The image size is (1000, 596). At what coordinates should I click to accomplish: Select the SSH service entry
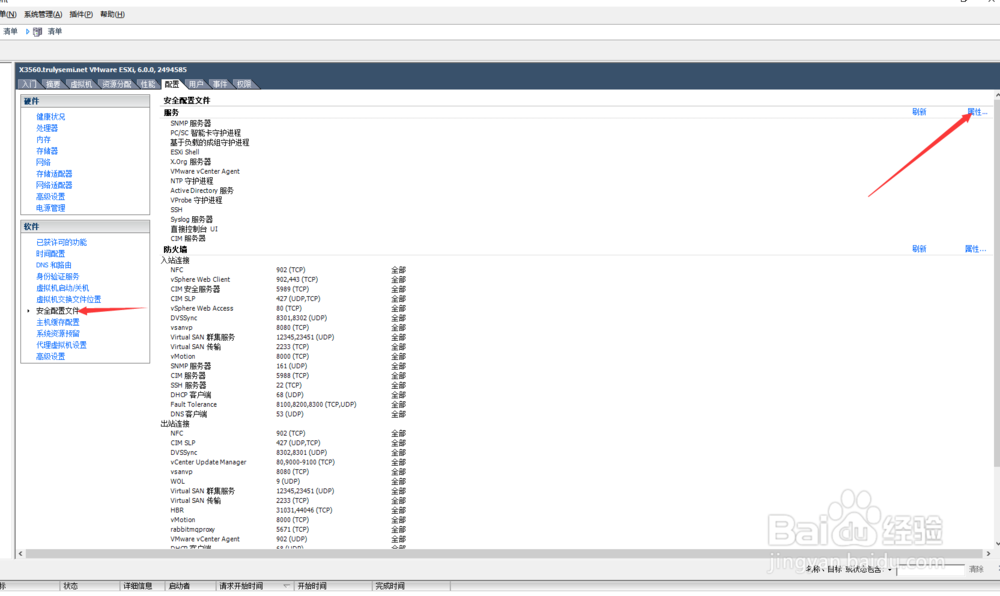(x=176, y=210)
